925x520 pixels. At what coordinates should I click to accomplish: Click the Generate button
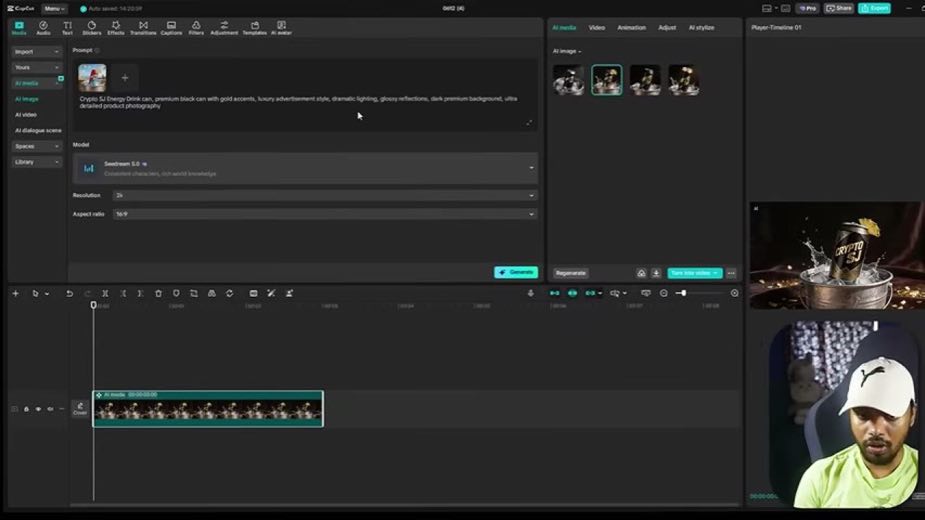[516, 272]
